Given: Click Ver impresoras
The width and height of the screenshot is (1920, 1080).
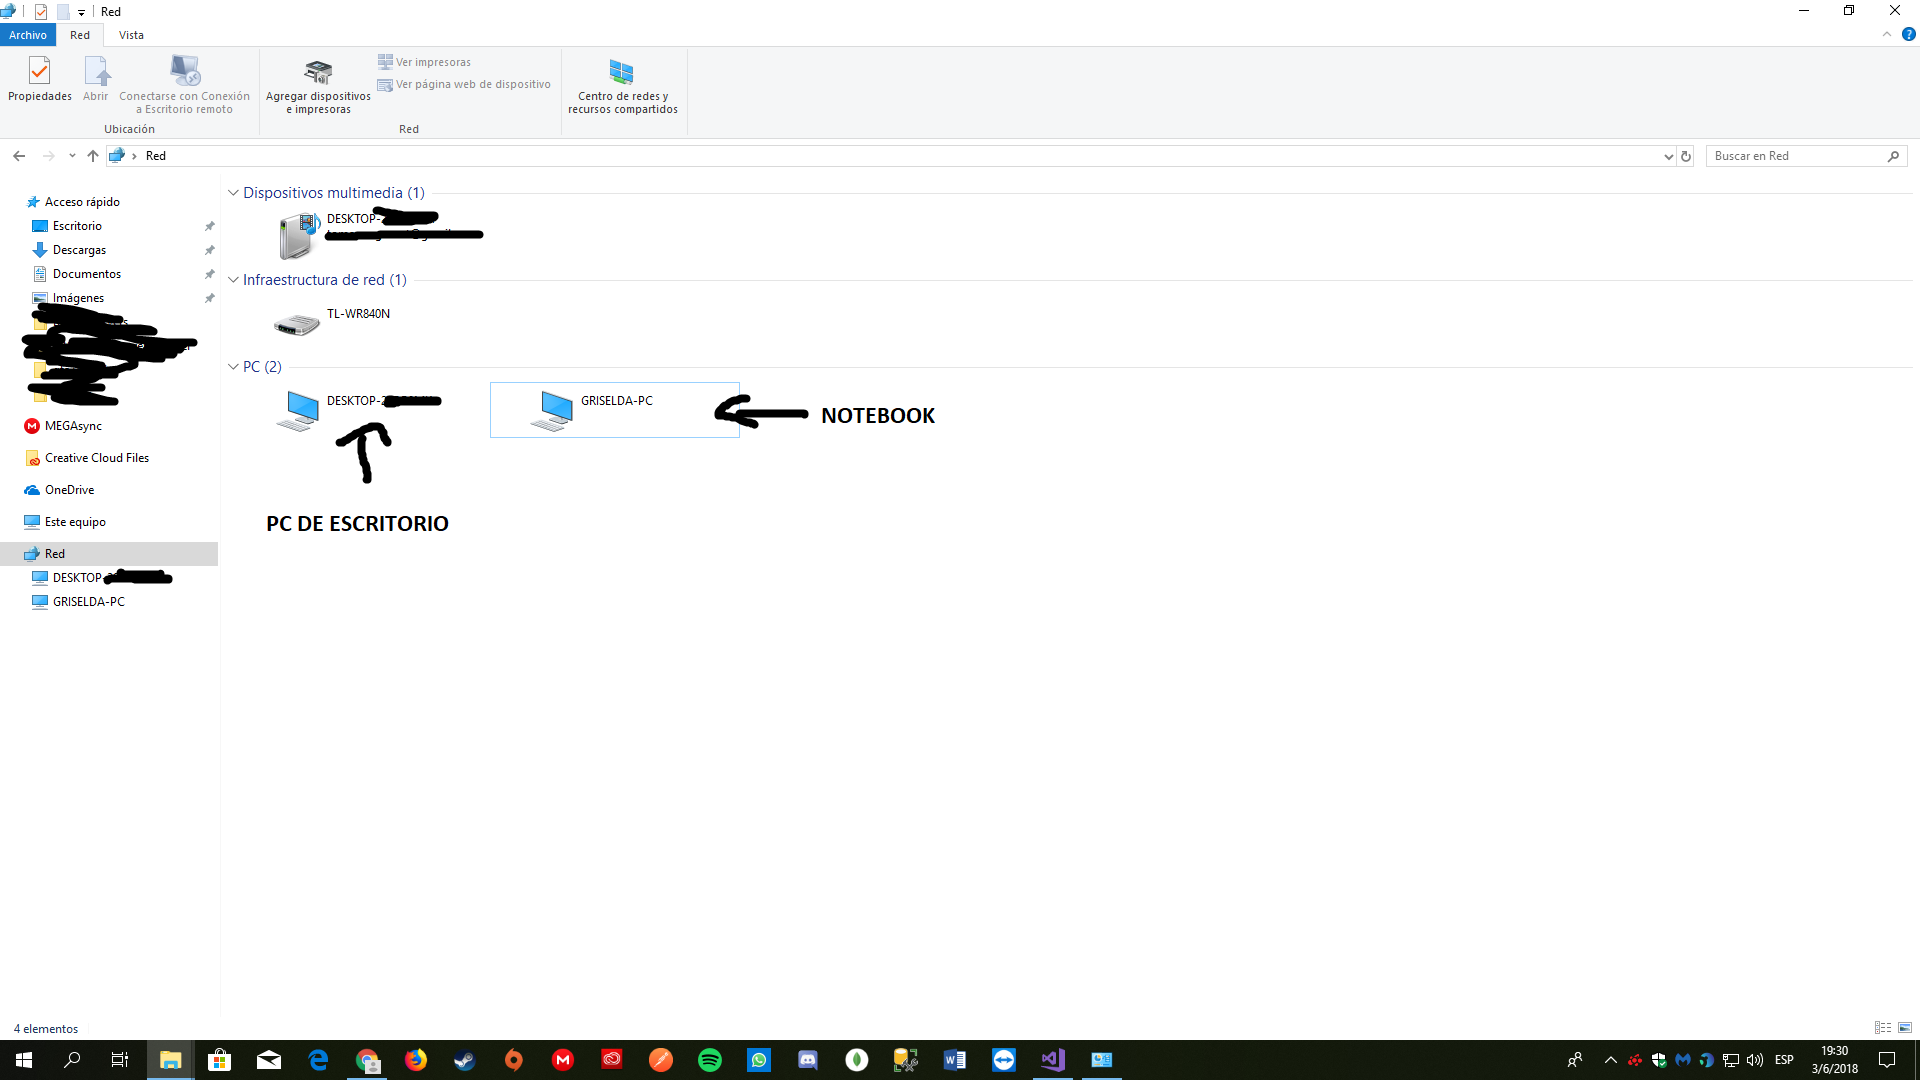Looking at the screenshot, I should click(424, 62).
